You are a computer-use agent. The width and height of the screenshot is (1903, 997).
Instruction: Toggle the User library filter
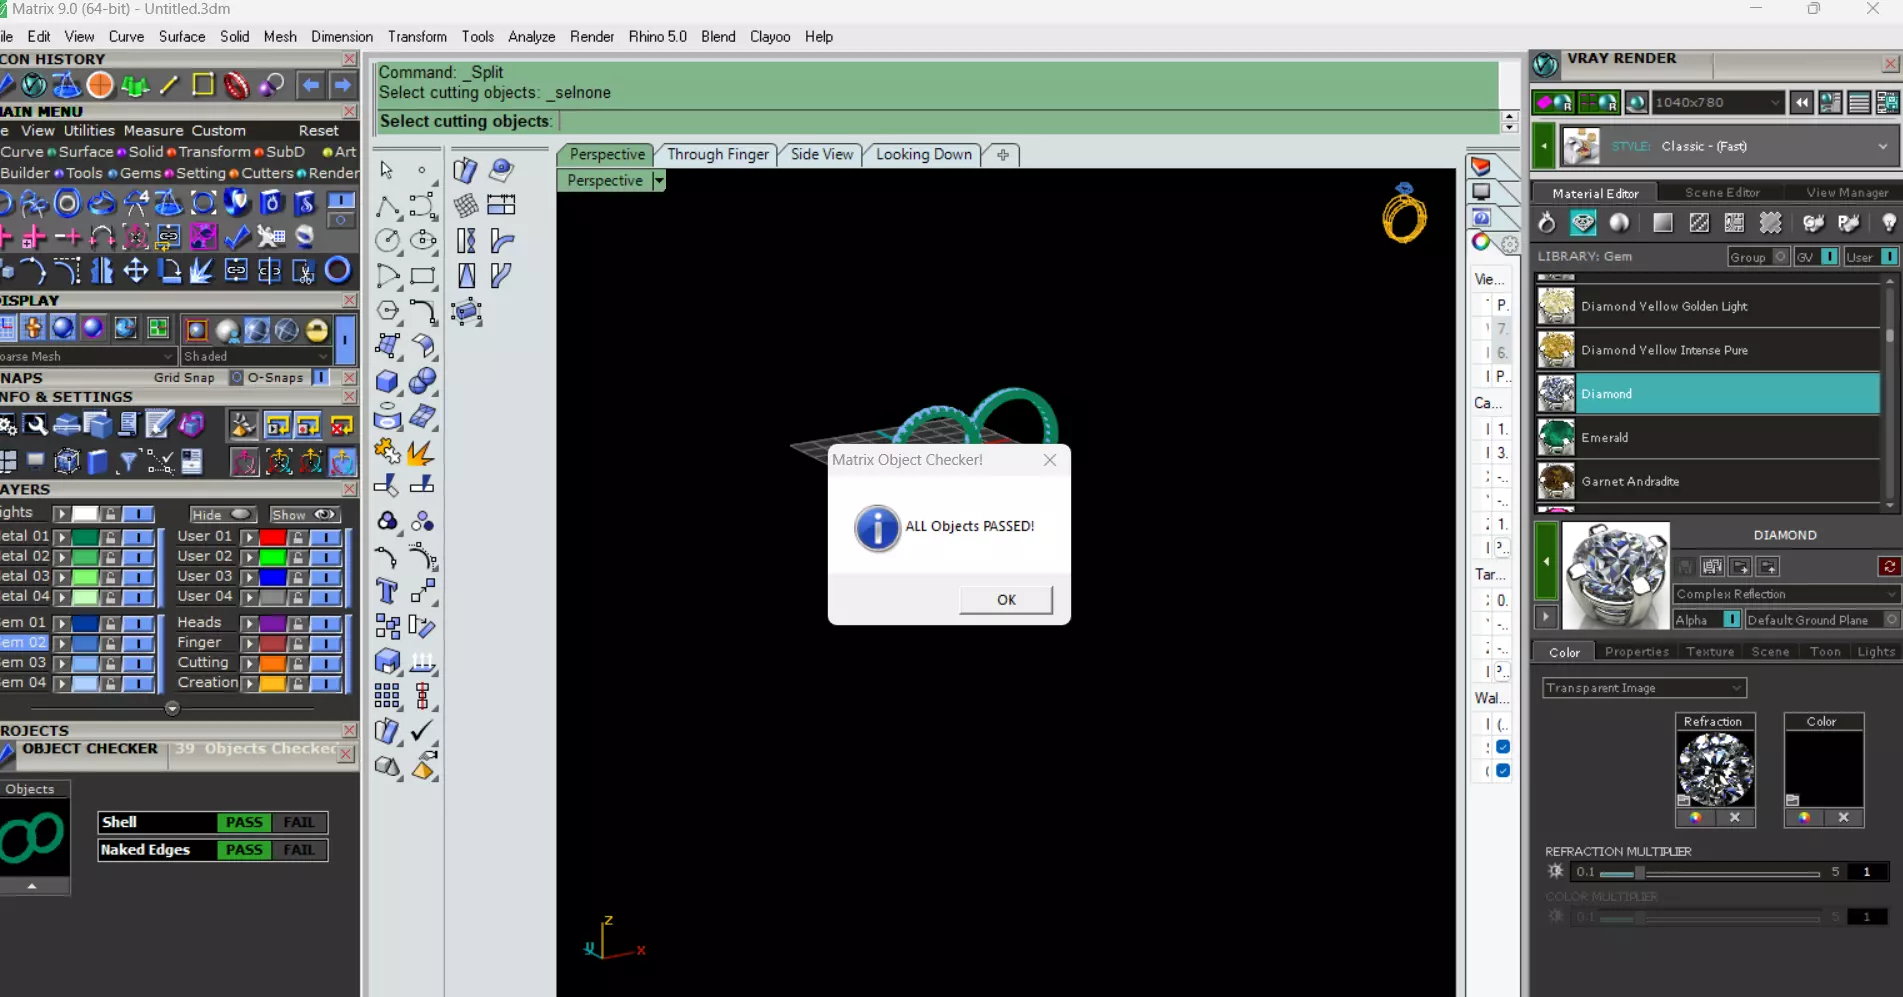(1889, 257)
